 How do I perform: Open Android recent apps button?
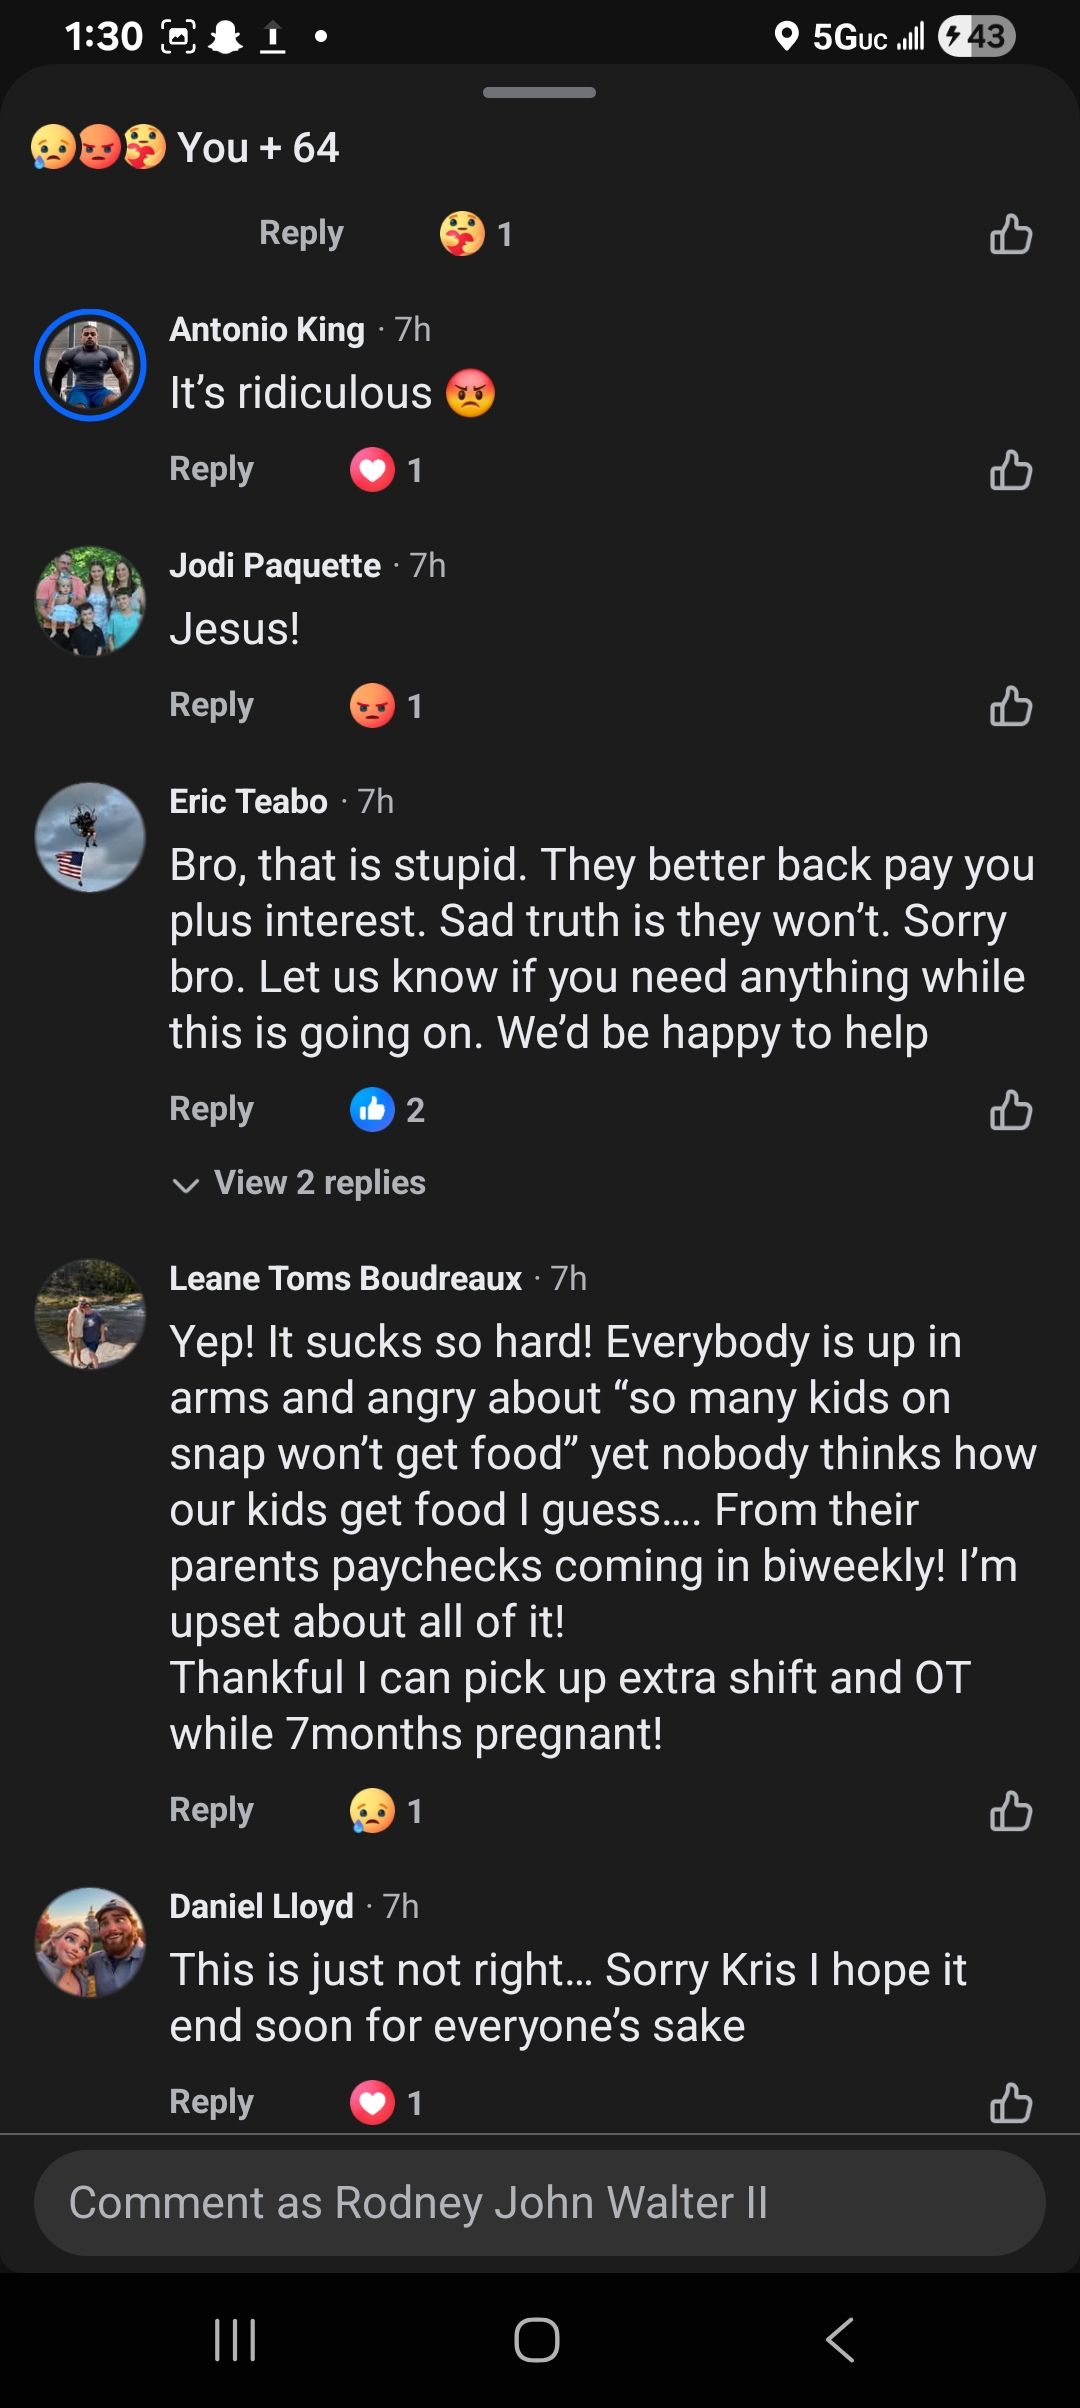pyautogui.click(x=236, y=2340)
